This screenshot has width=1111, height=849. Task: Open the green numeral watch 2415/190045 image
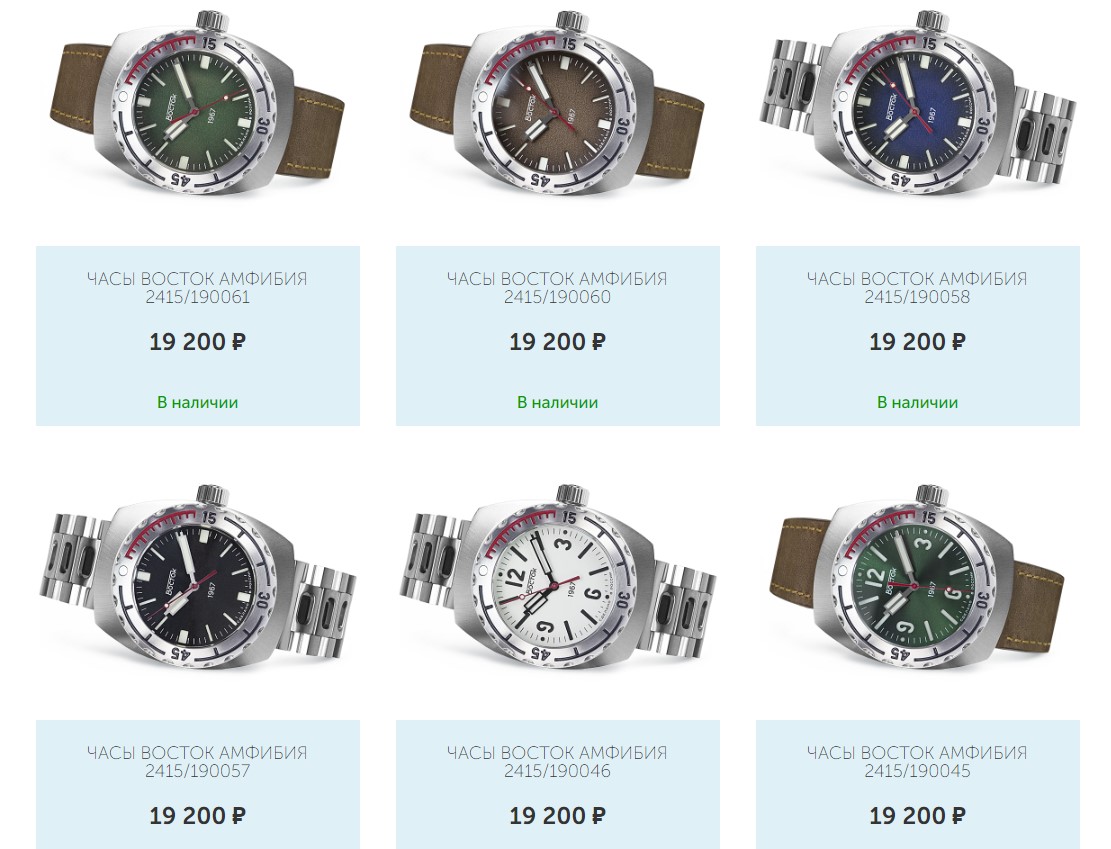point(918,578)
